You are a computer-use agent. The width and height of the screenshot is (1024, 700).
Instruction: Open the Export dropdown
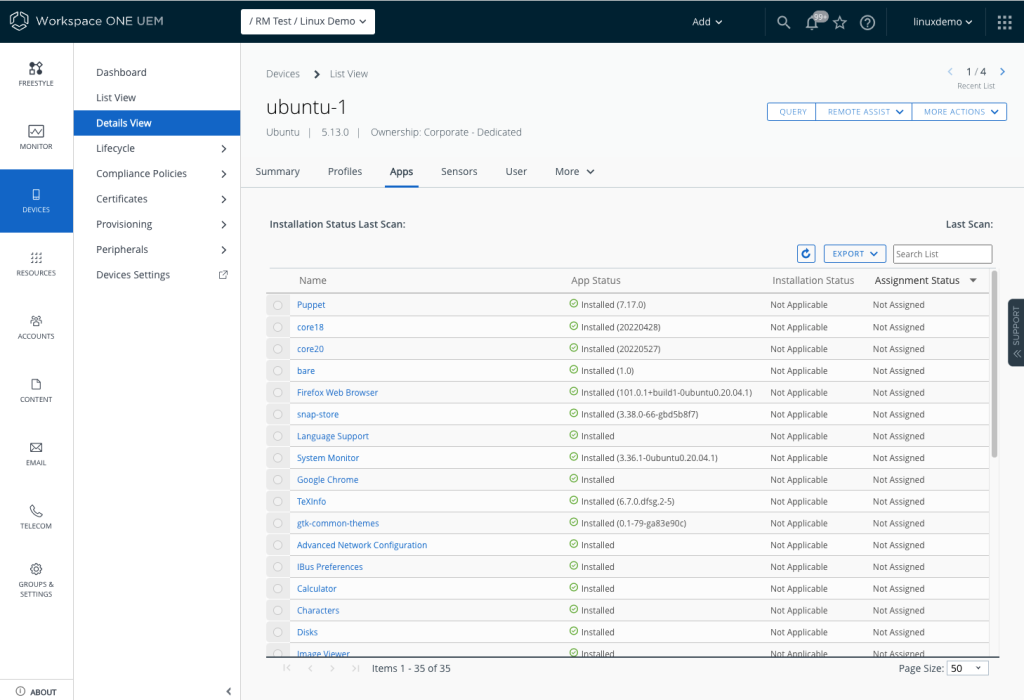coord(855,254)
